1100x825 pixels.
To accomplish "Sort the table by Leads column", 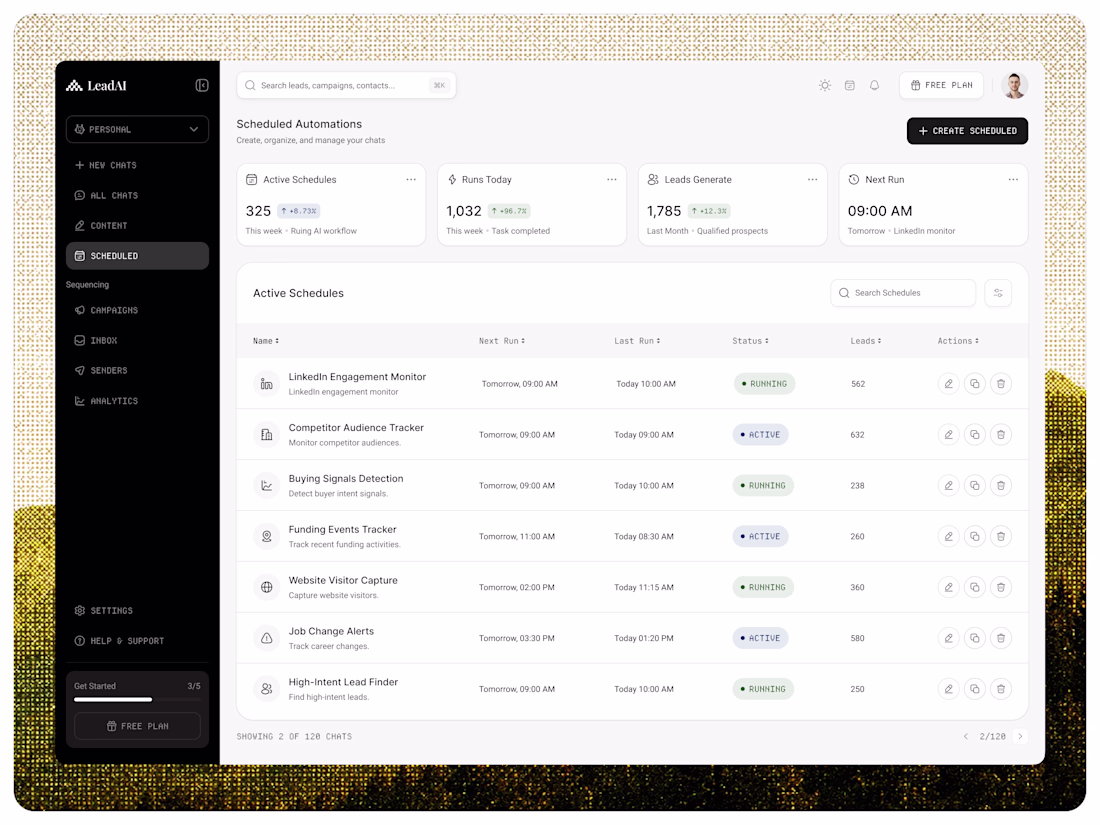I will [x=866, y=341].
